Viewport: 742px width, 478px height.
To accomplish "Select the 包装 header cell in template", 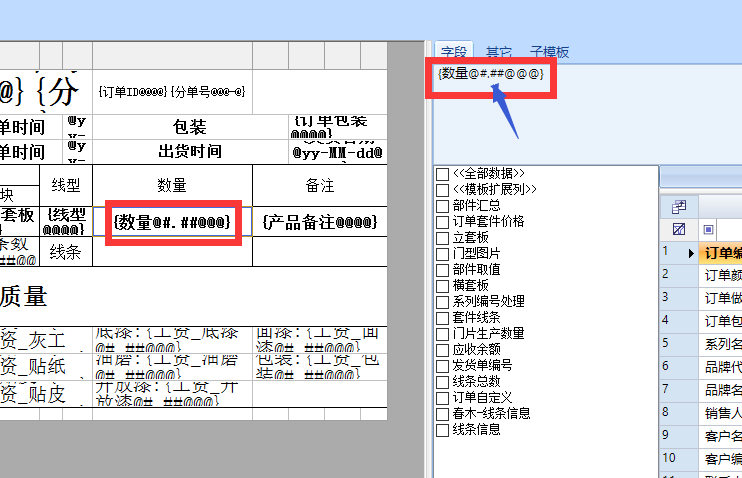I will pyautogui.click(x=189, y=127).
